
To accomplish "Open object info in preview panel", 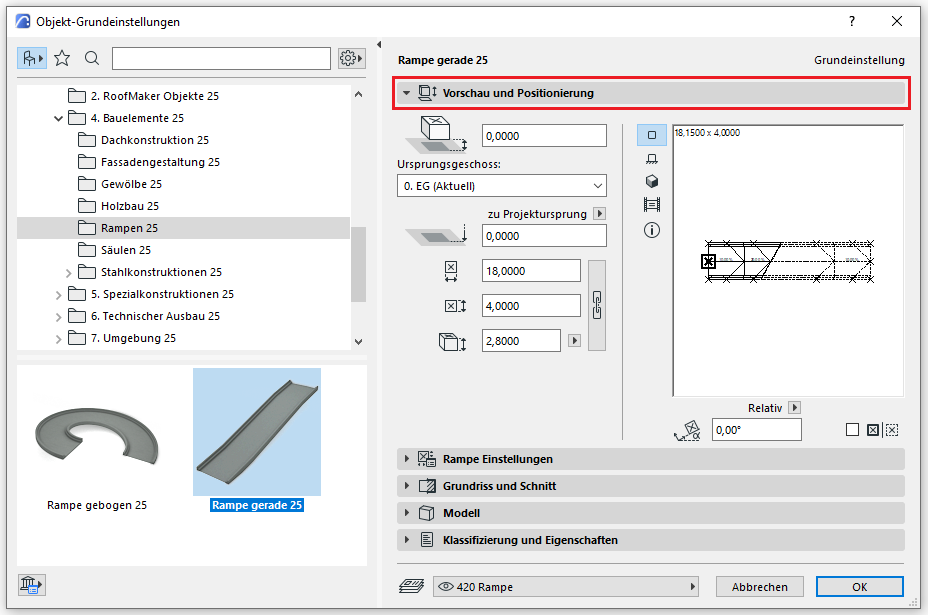I will point(652,229).
